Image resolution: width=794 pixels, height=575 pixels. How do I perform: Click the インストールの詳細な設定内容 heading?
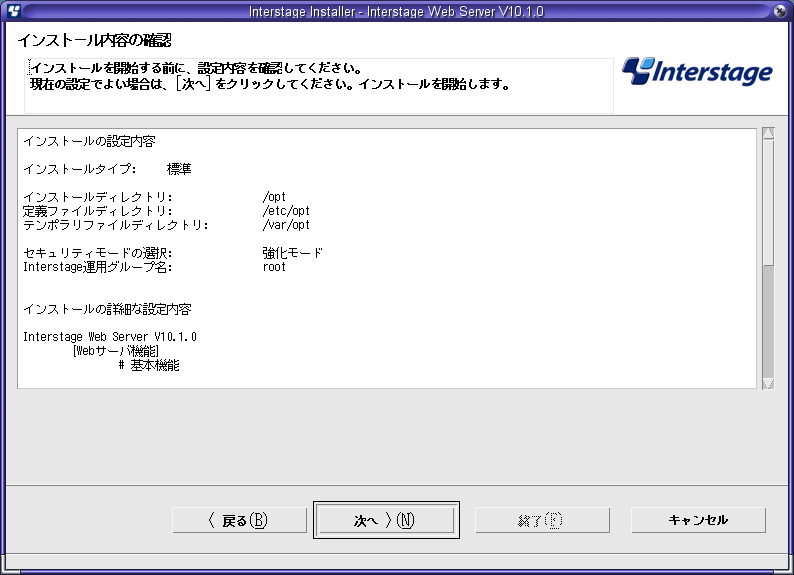click(x=107, y=309)
